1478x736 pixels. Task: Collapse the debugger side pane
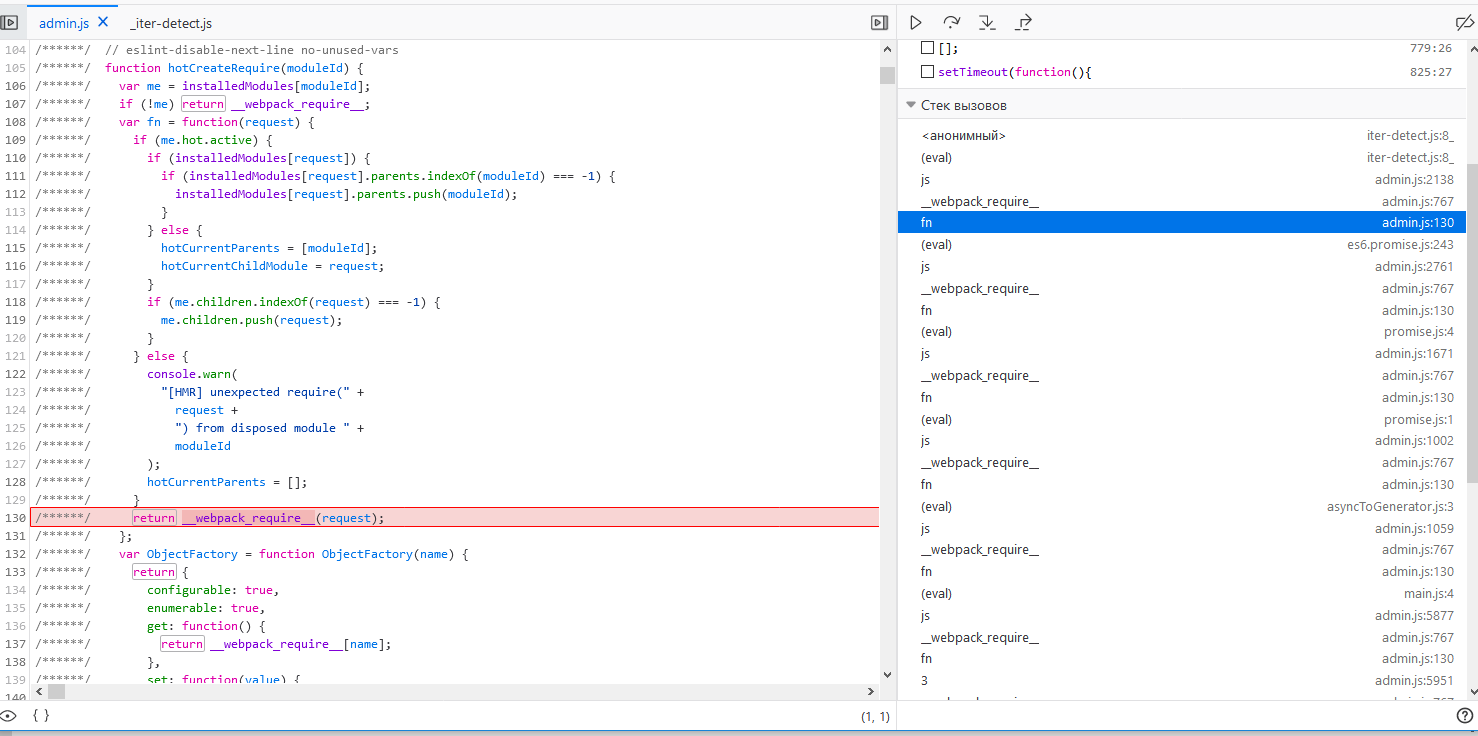tap(879, 21)
